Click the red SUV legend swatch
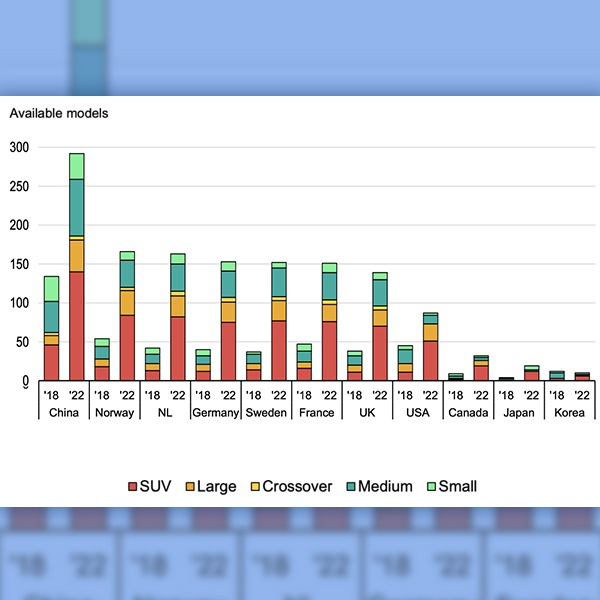 click(132, 487)
